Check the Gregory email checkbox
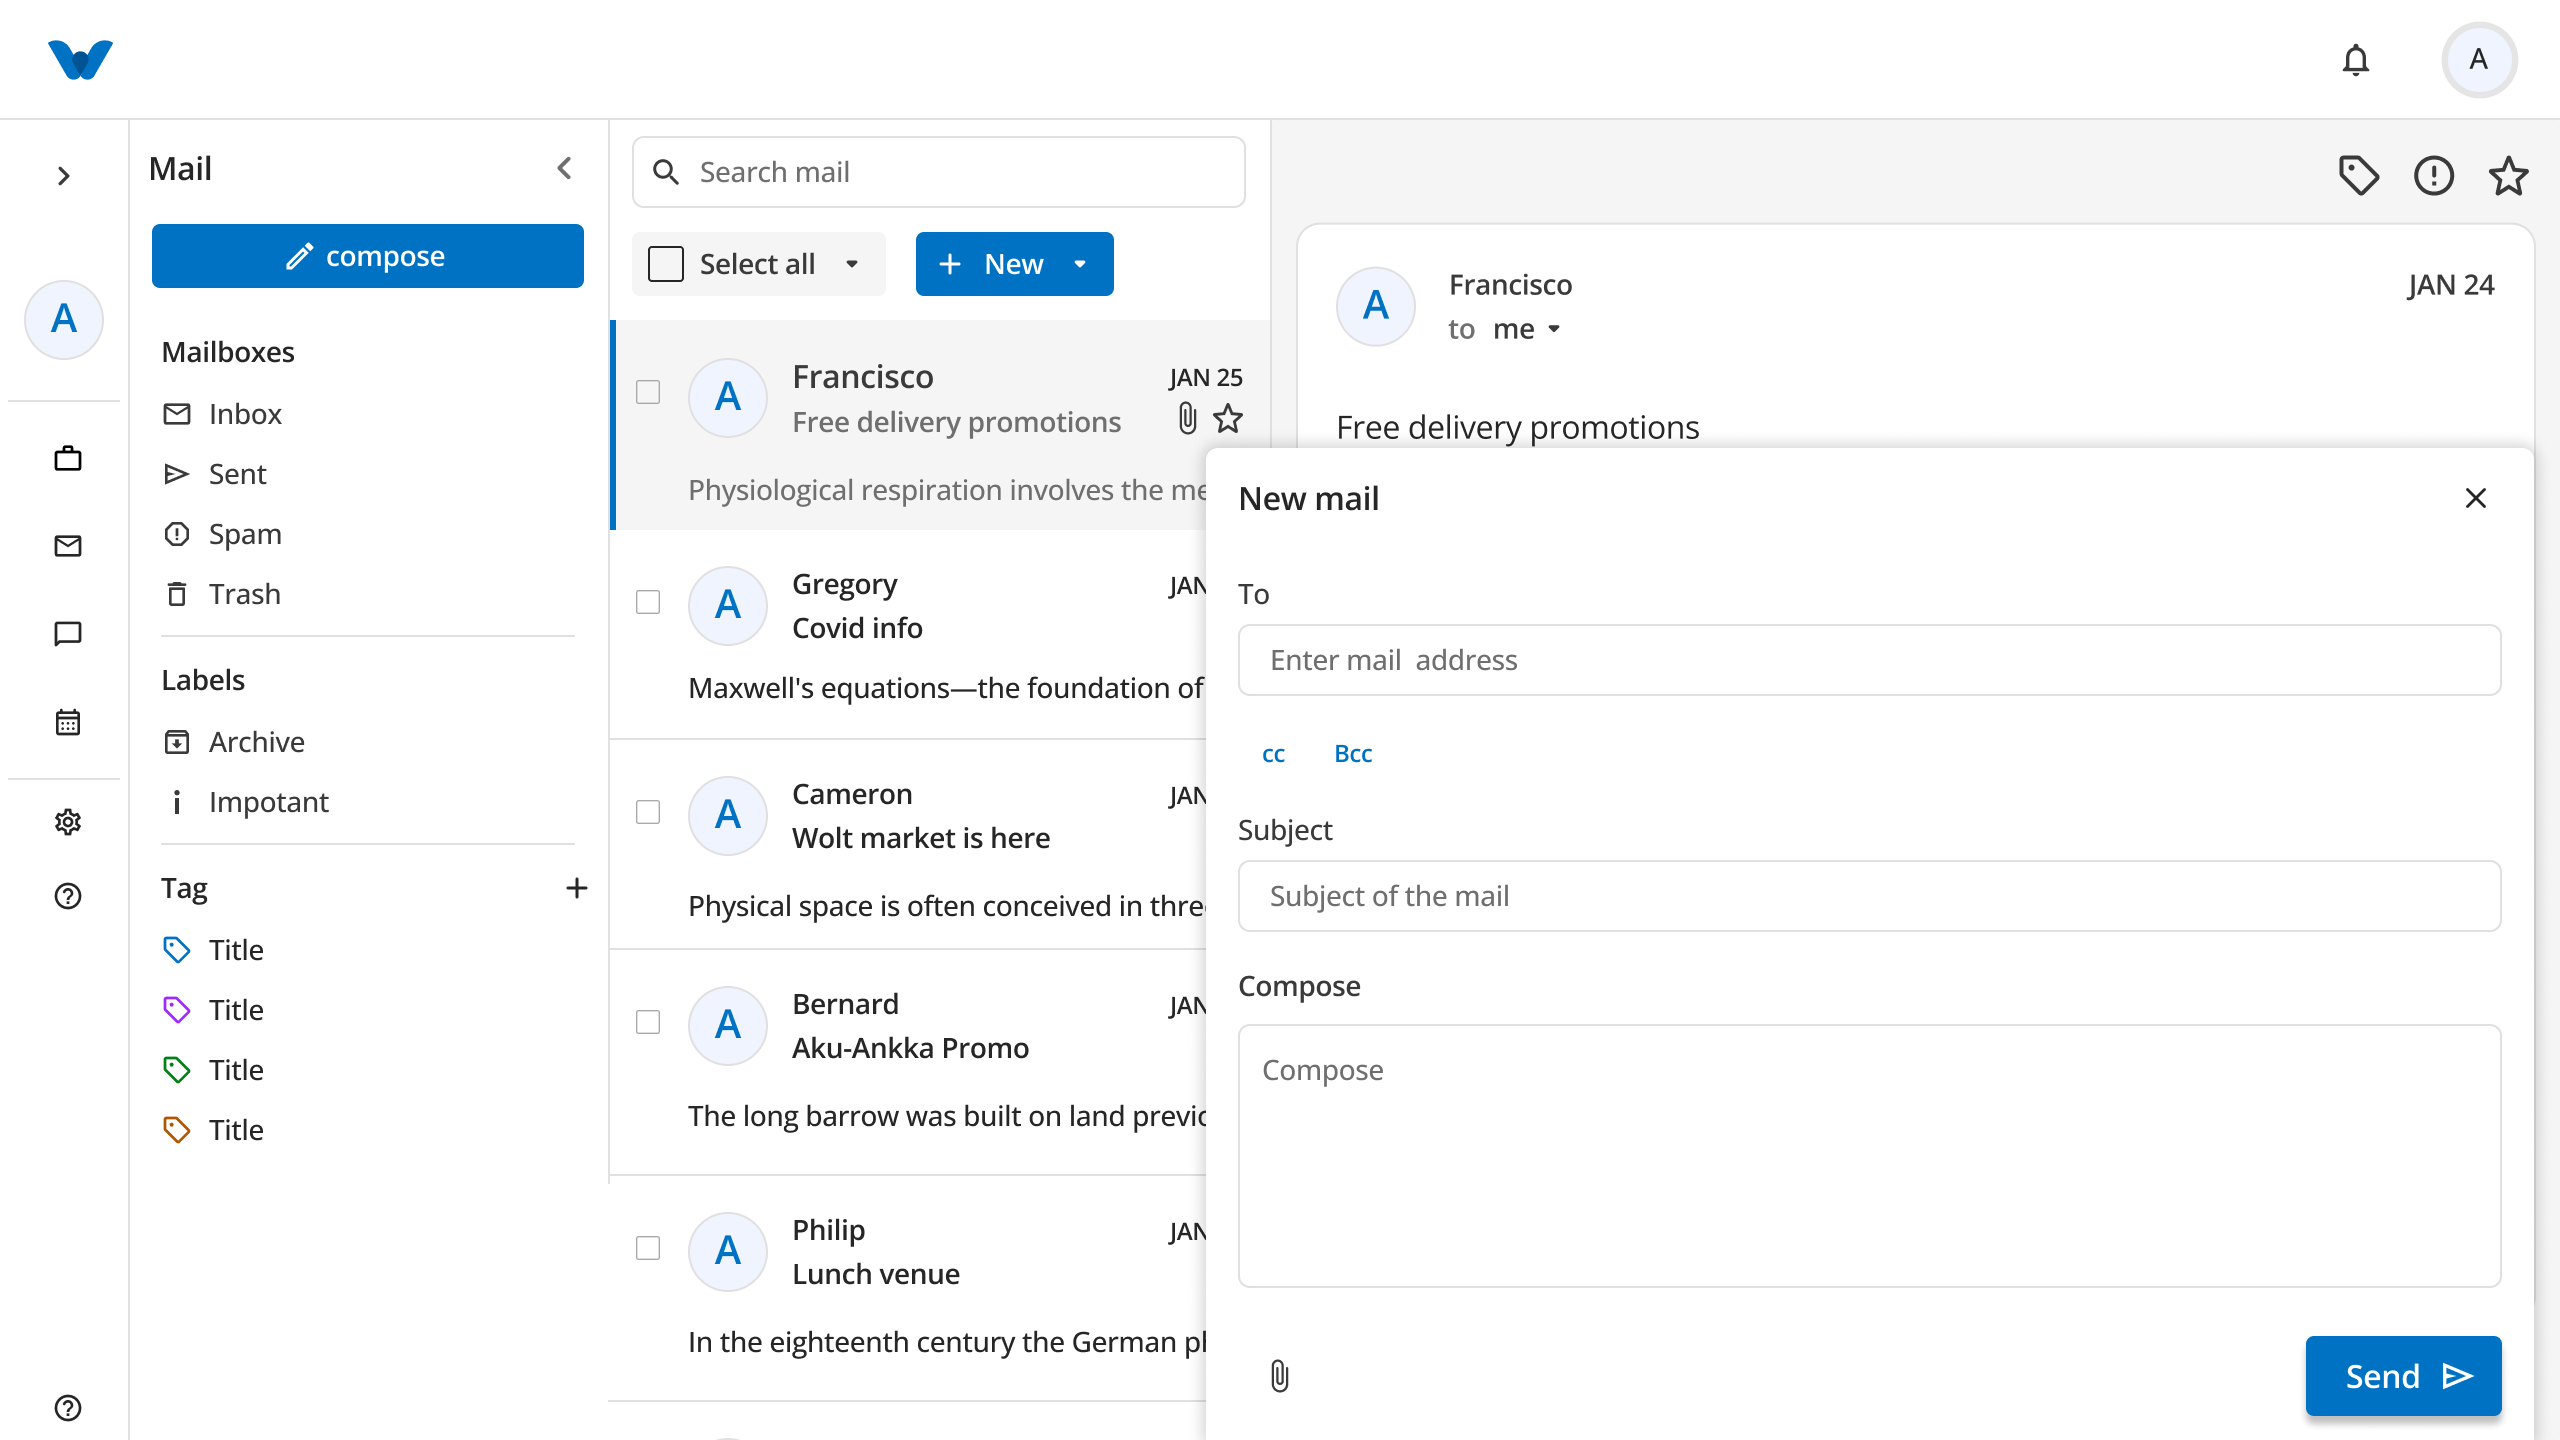2560x1440 pixels. 648,602
